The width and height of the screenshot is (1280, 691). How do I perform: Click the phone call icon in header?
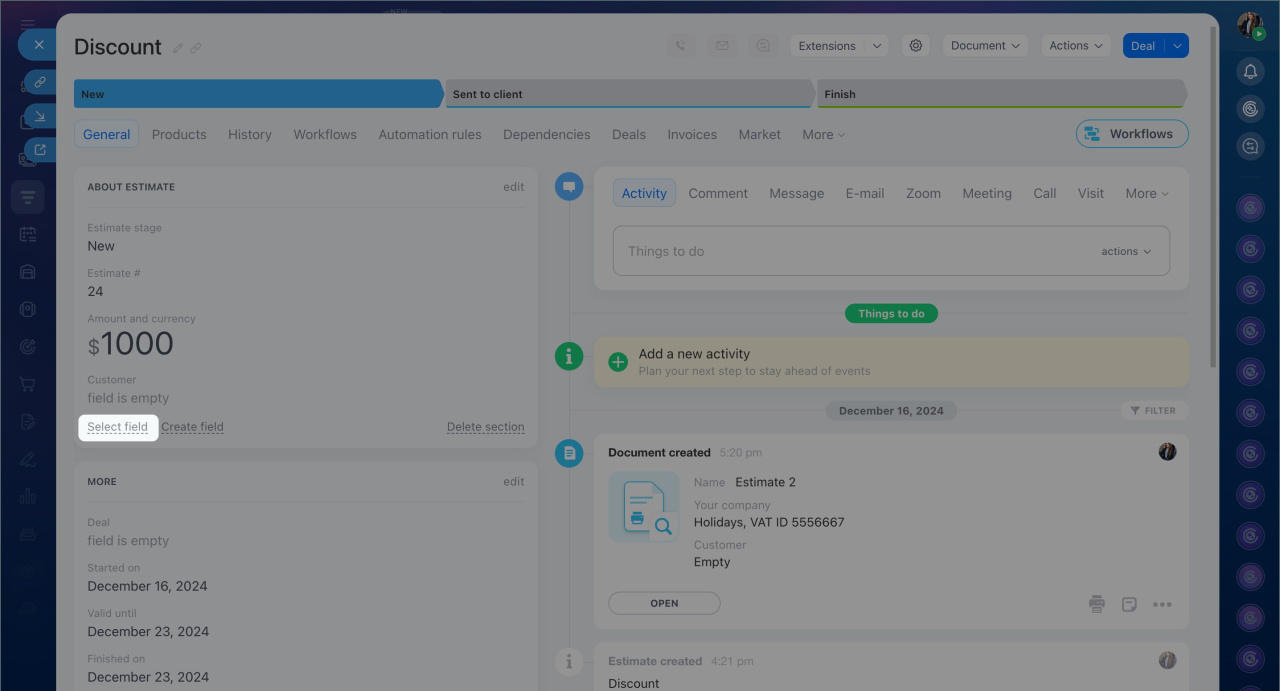pos(681,46)
